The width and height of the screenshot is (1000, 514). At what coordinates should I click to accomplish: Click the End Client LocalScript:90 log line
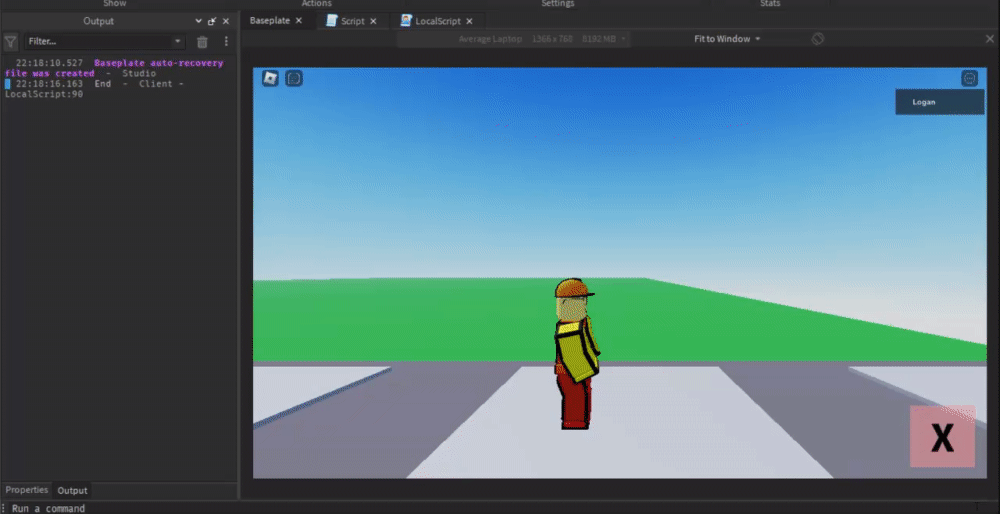click(96, 89)
